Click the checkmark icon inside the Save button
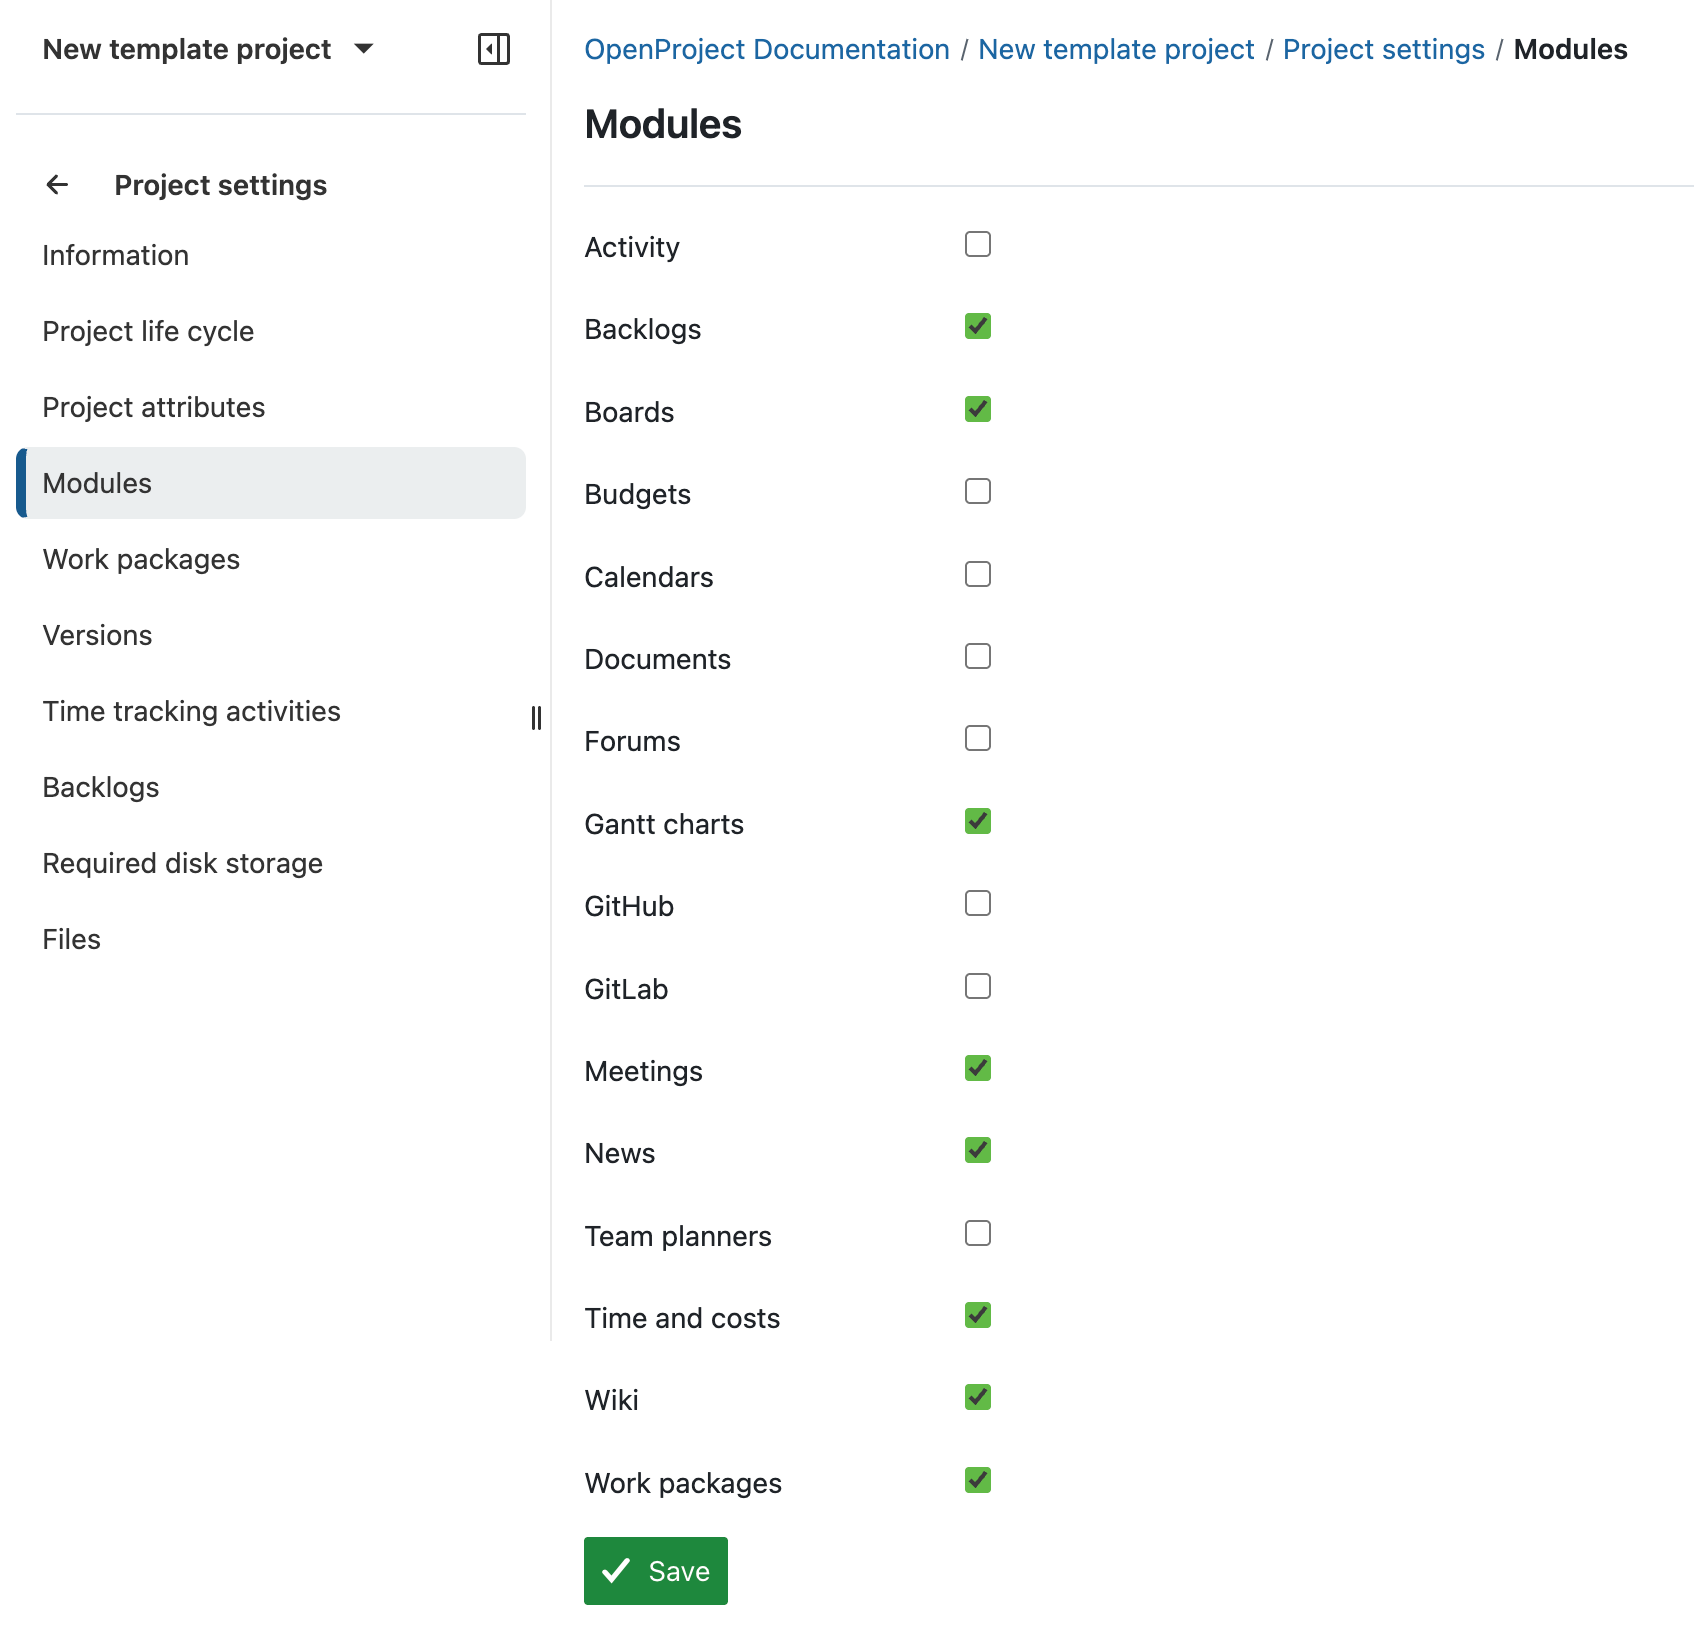This screenshot has width=1694, height=1633. point(618,1570)
